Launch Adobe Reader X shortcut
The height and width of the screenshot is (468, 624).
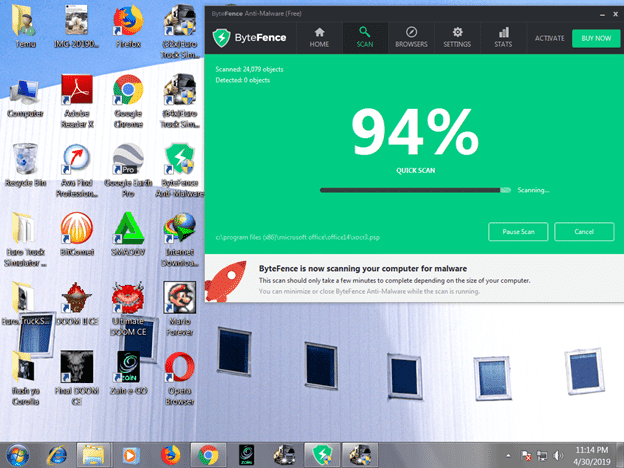point(76,101)
